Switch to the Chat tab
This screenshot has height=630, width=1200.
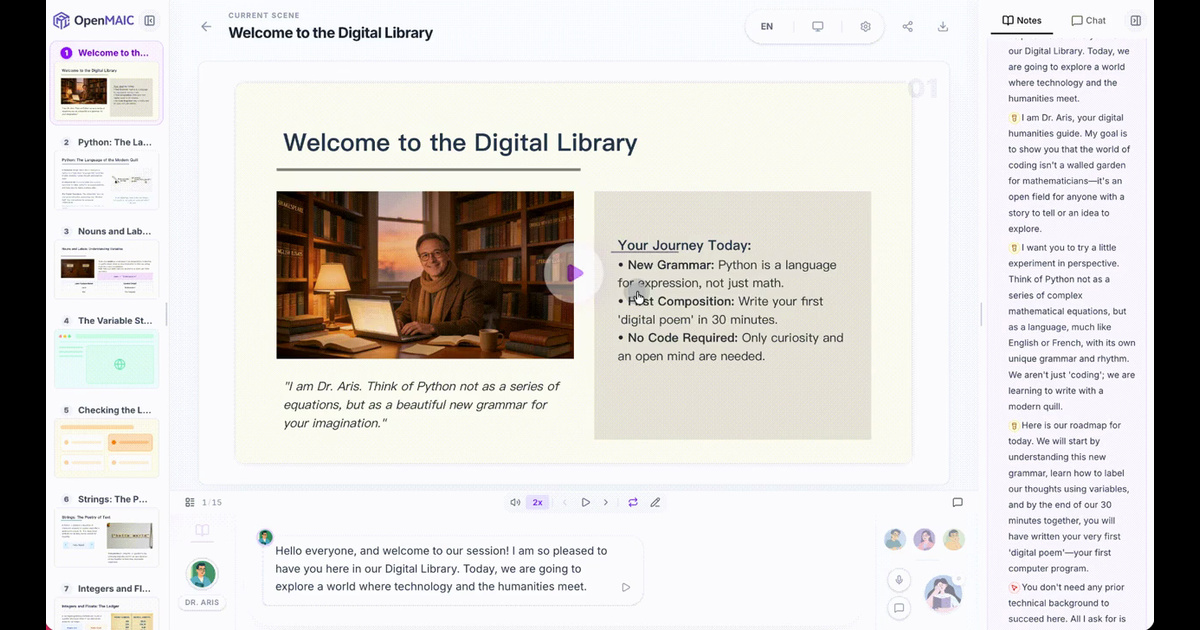(x=1089, y=20)
